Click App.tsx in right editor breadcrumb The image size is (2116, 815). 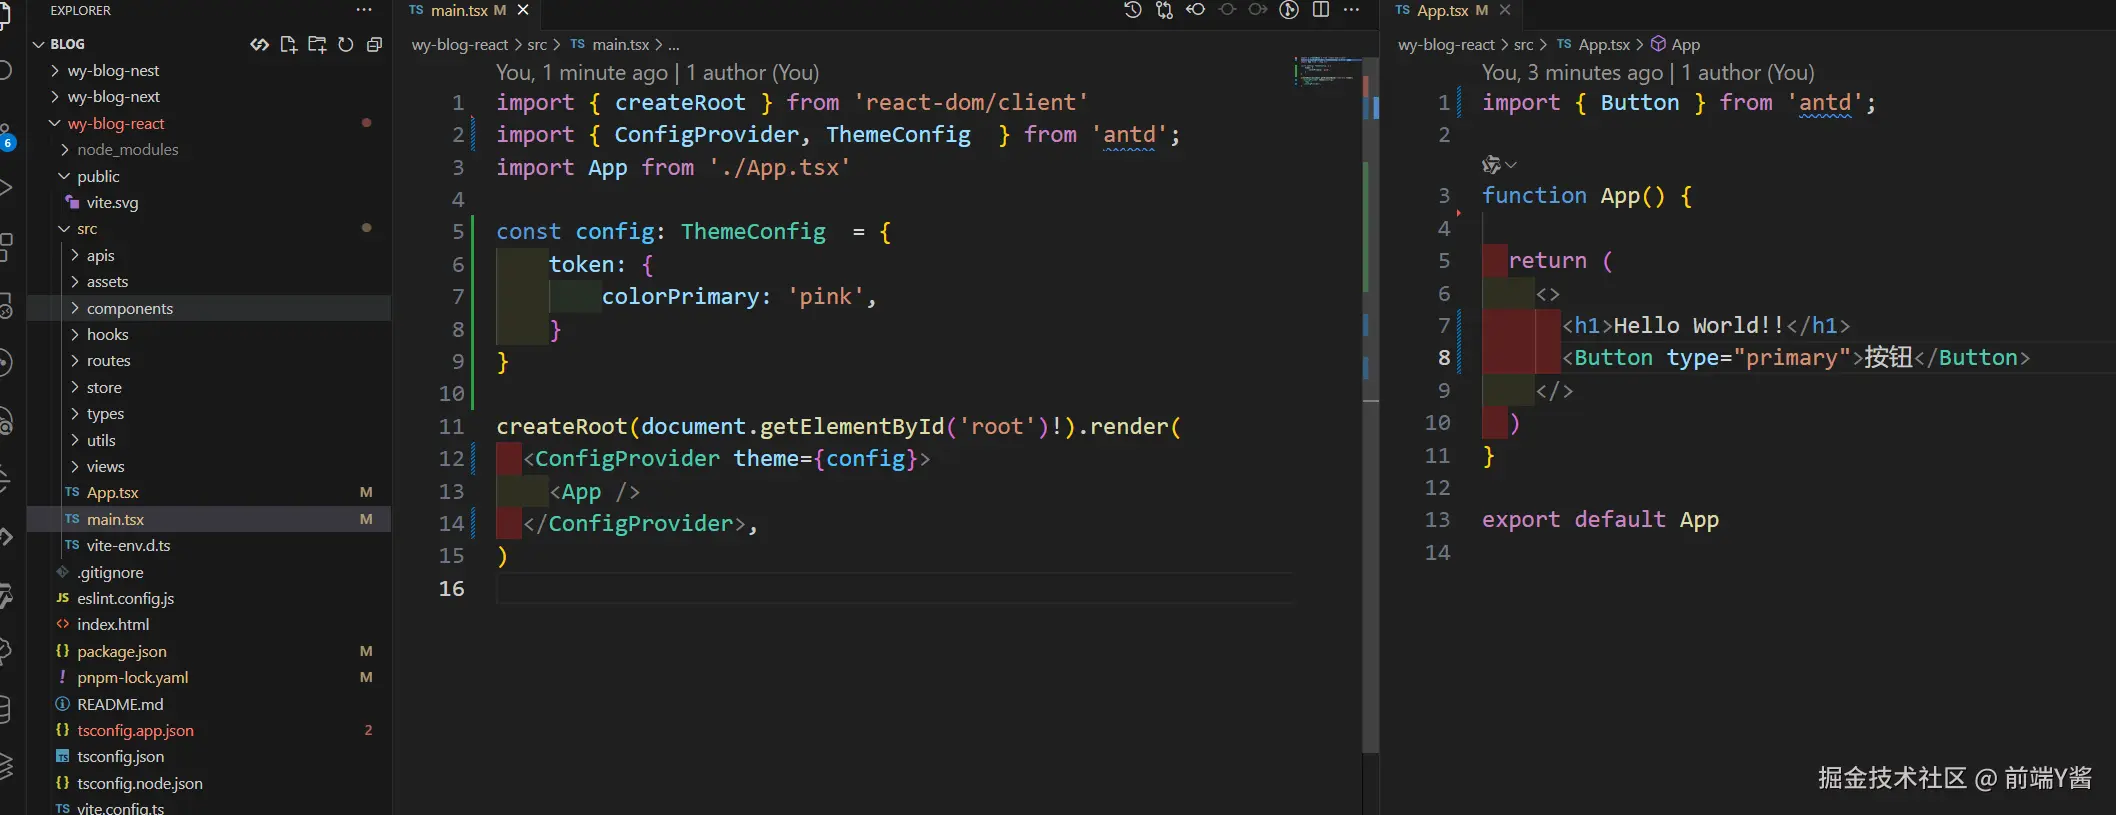1604,44
